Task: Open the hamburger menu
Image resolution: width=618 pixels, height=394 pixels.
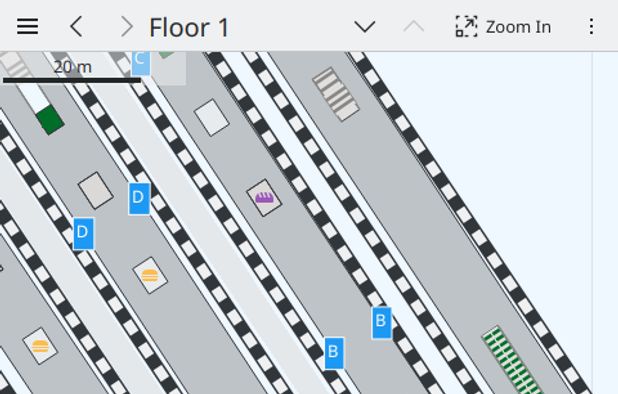Action: [28, 27]
